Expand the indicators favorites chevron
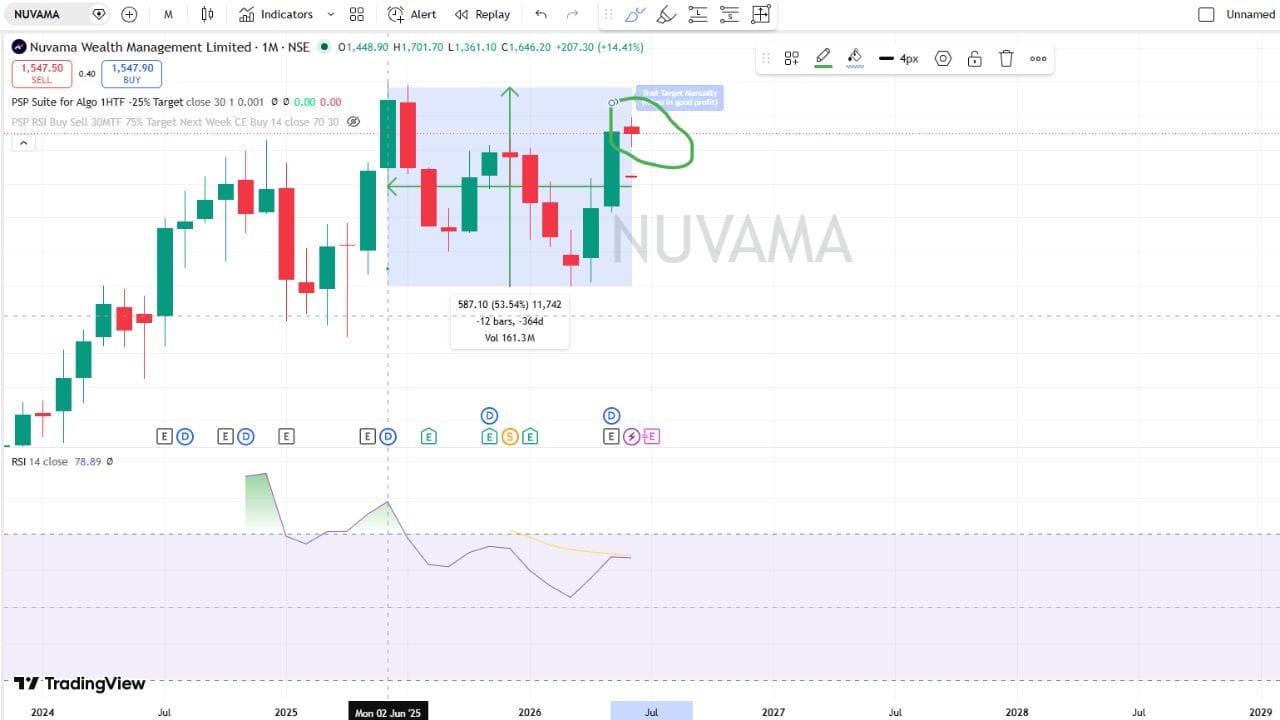The image size is (1280, 720). pyautogui.click(x=331, y=14)
